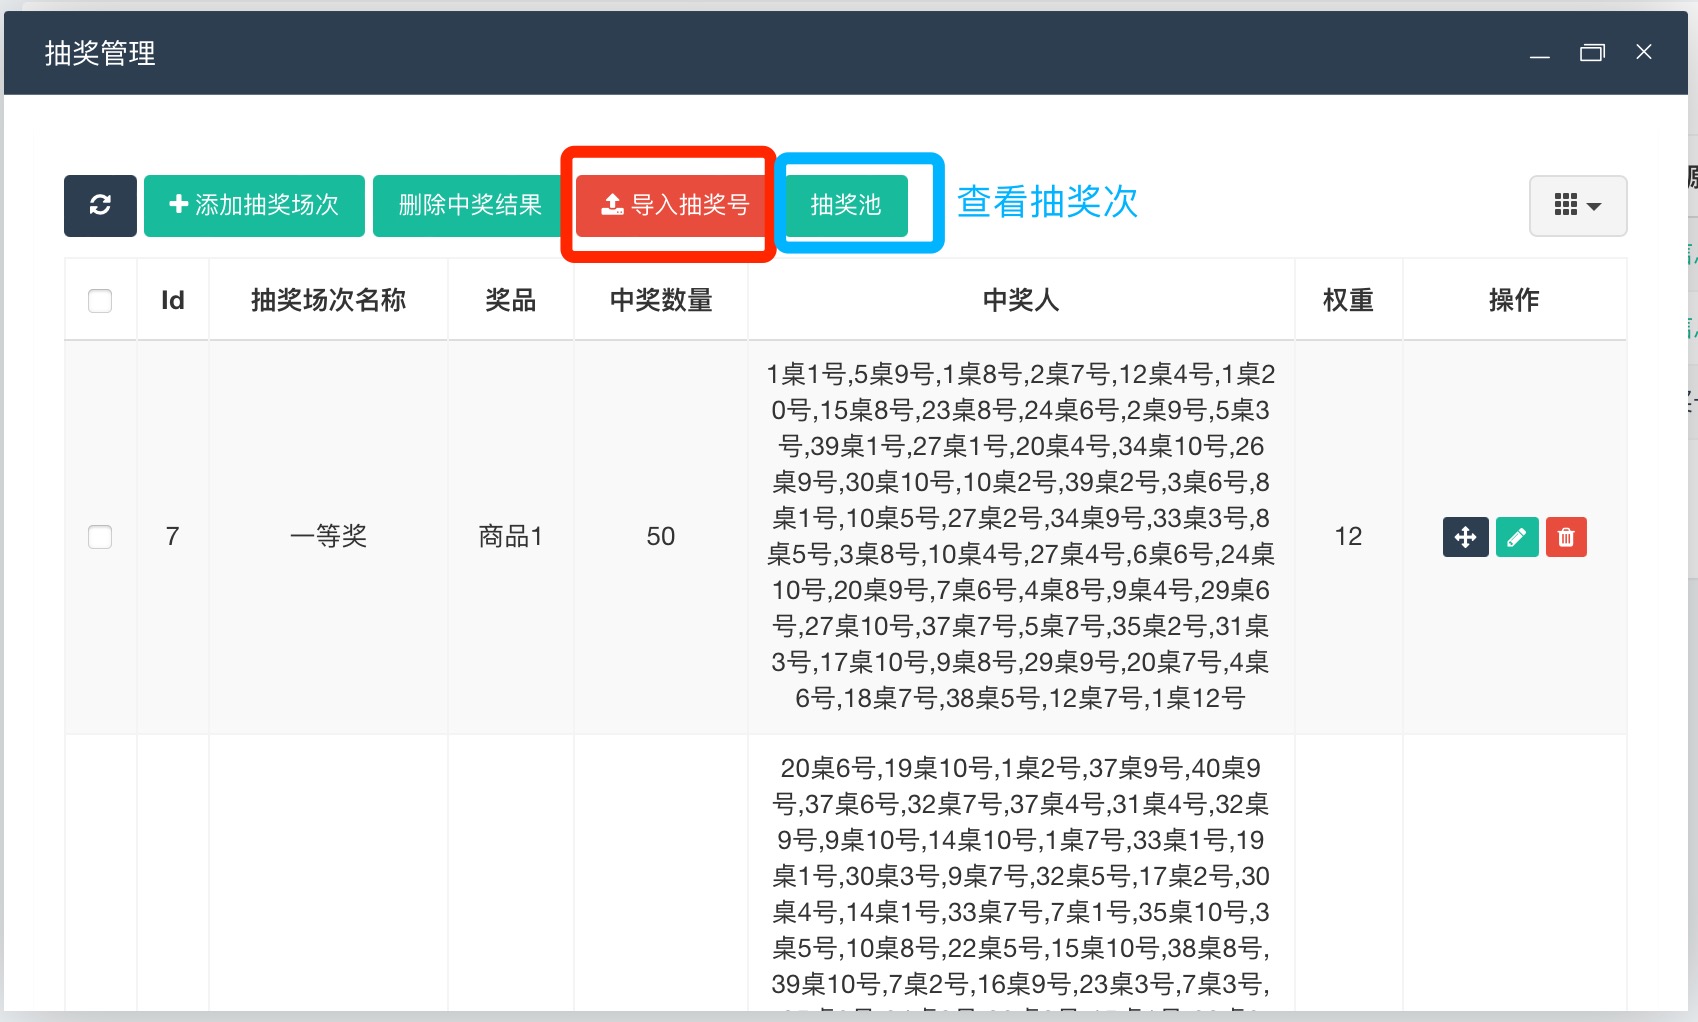Viewport: 1698px width, 1022px height.
Task: Close the 抽奖管理 dialog
Action: (x=1644, y=52)
